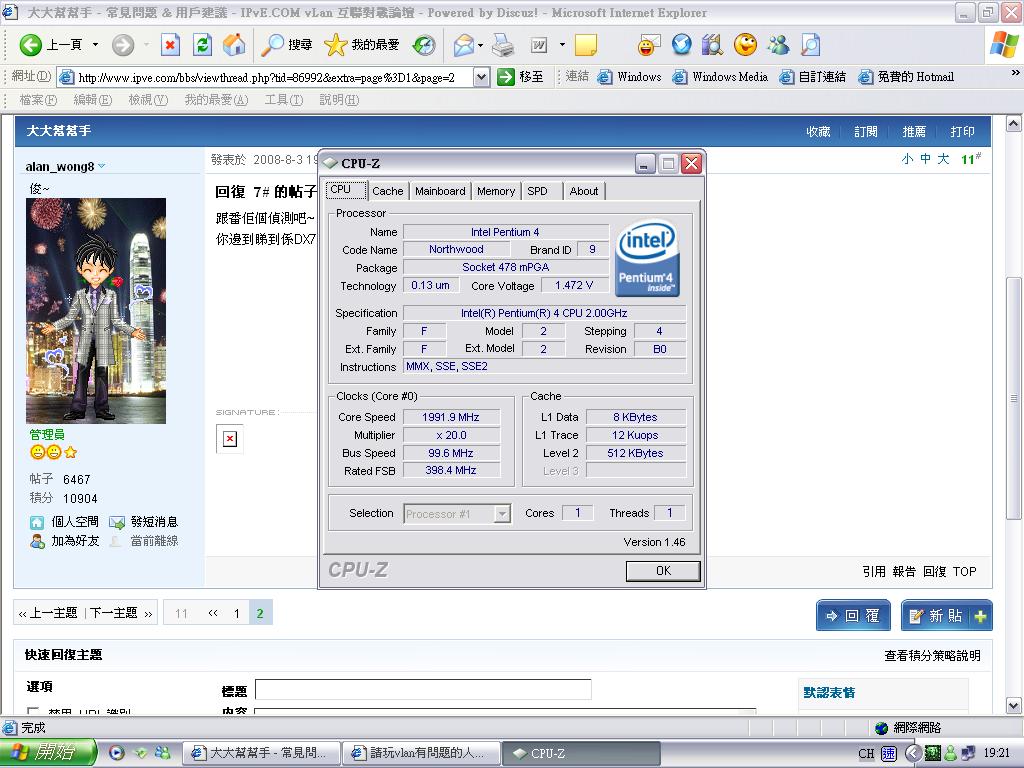
Task: Click the Intel Pentium 4 logo
Action: pos(647,260)
